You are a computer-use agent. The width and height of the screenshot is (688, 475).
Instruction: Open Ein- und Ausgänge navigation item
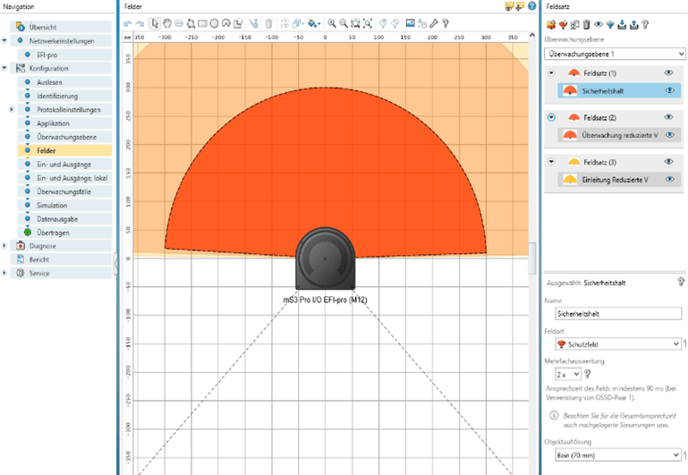(x=63, y=164)
